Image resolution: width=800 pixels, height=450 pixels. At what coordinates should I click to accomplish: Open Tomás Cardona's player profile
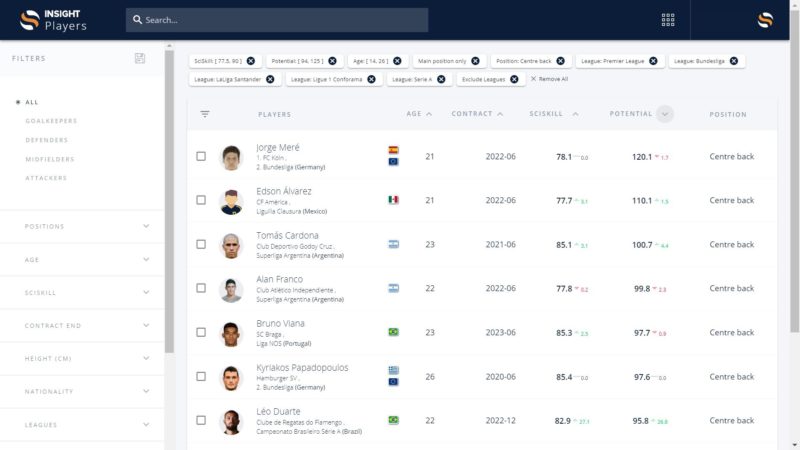287,235
